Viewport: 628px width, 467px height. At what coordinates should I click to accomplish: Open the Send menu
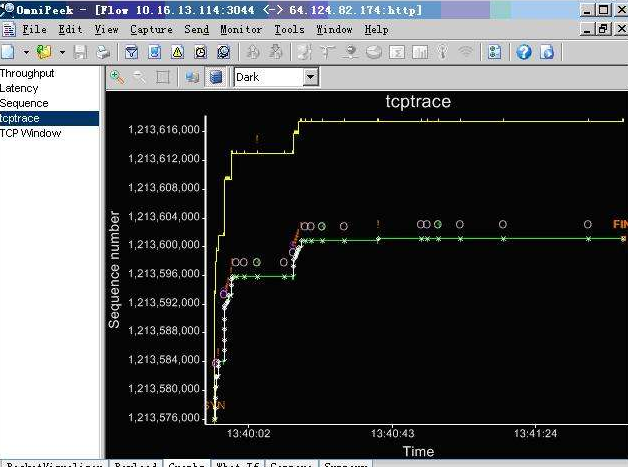197,30
